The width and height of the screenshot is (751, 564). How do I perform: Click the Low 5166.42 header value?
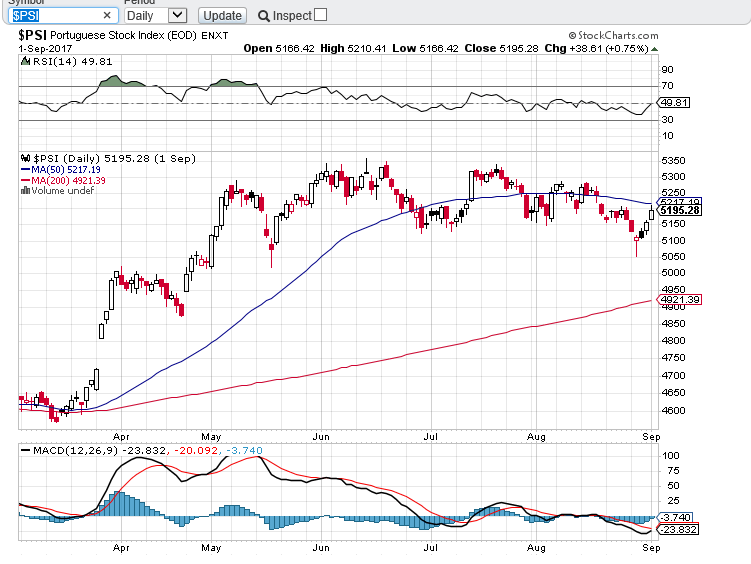[425, 48]
